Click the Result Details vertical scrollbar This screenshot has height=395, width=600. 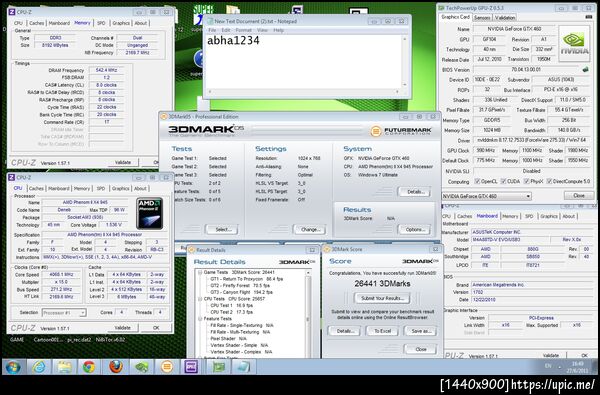point(308,314)
